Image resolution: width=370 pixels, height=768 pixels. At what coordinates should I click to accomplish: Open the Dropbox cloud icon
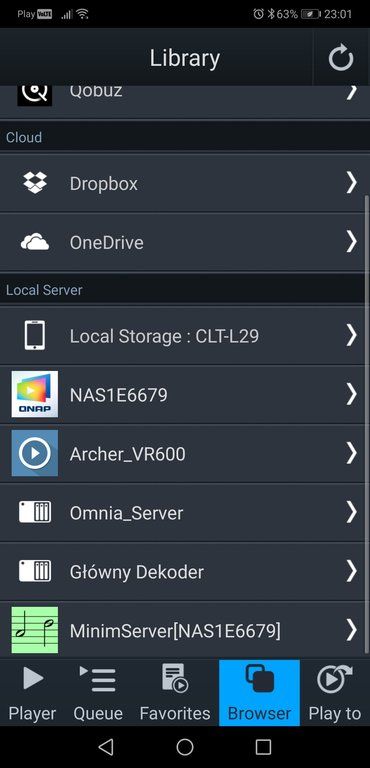coord(35,183)
